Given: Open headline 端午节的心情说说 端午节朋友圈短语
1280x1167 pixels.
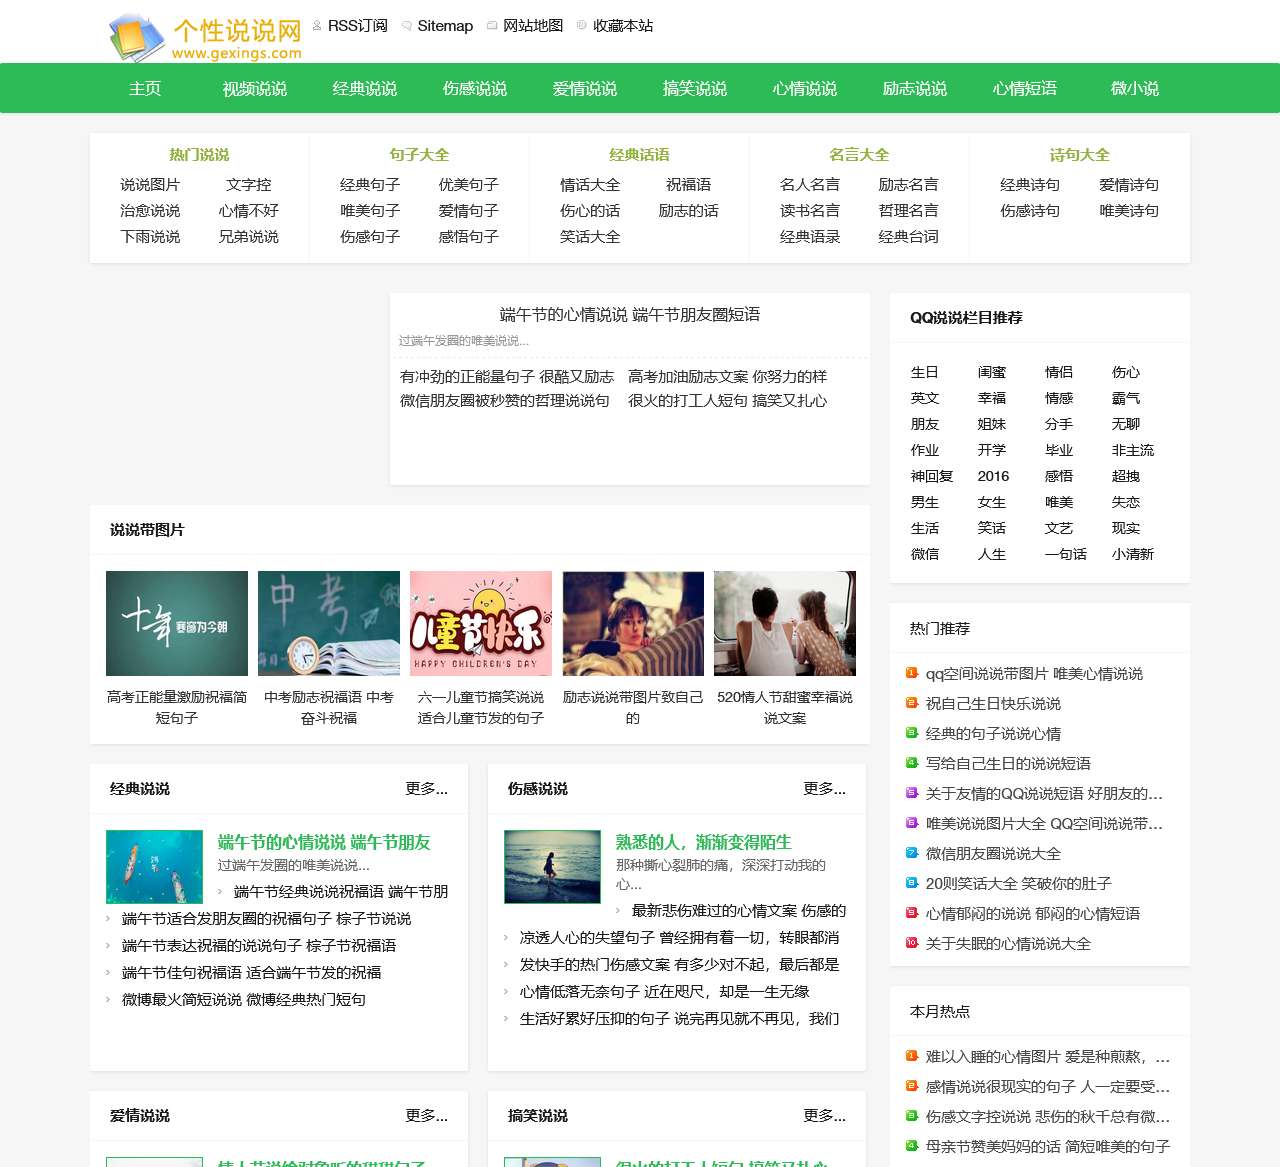Looking at the screenshot, I should coord(630,315).
